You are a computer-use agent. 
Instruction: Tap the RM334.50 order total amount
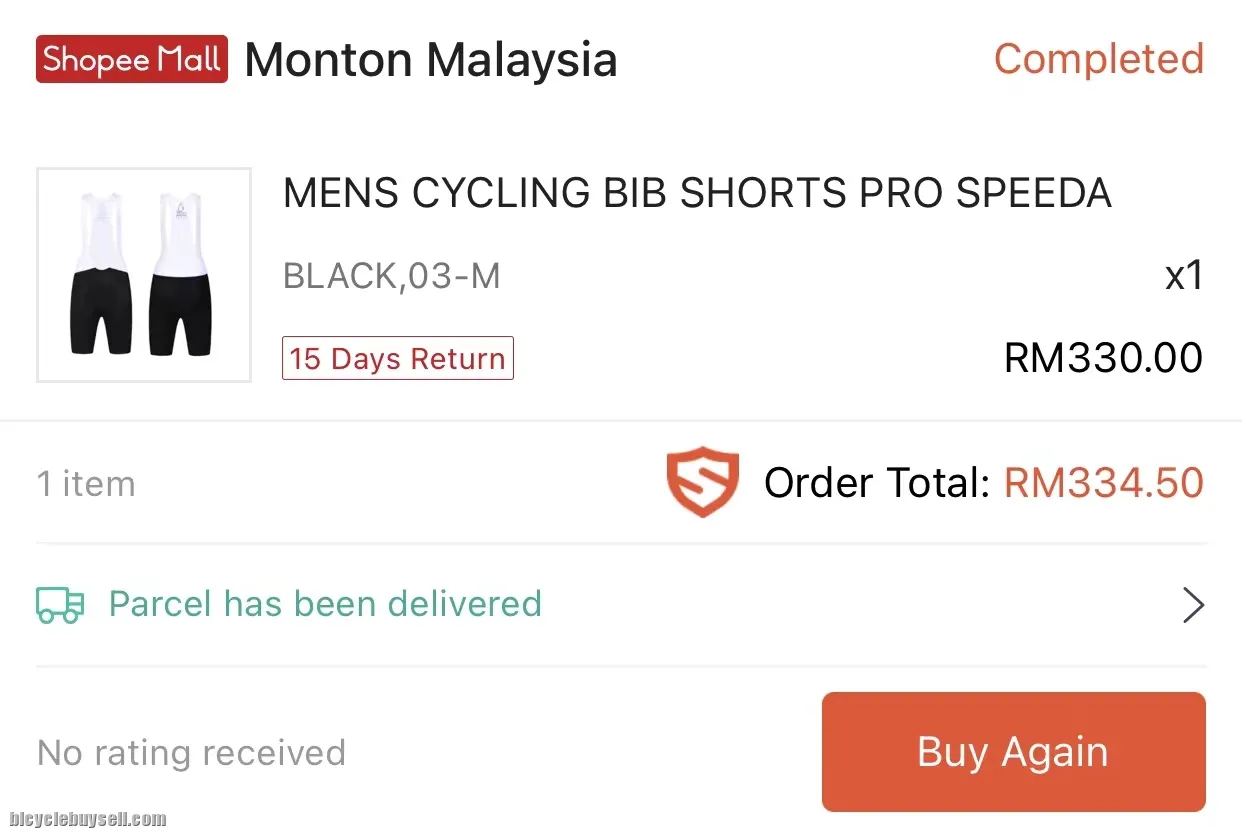1104,483
